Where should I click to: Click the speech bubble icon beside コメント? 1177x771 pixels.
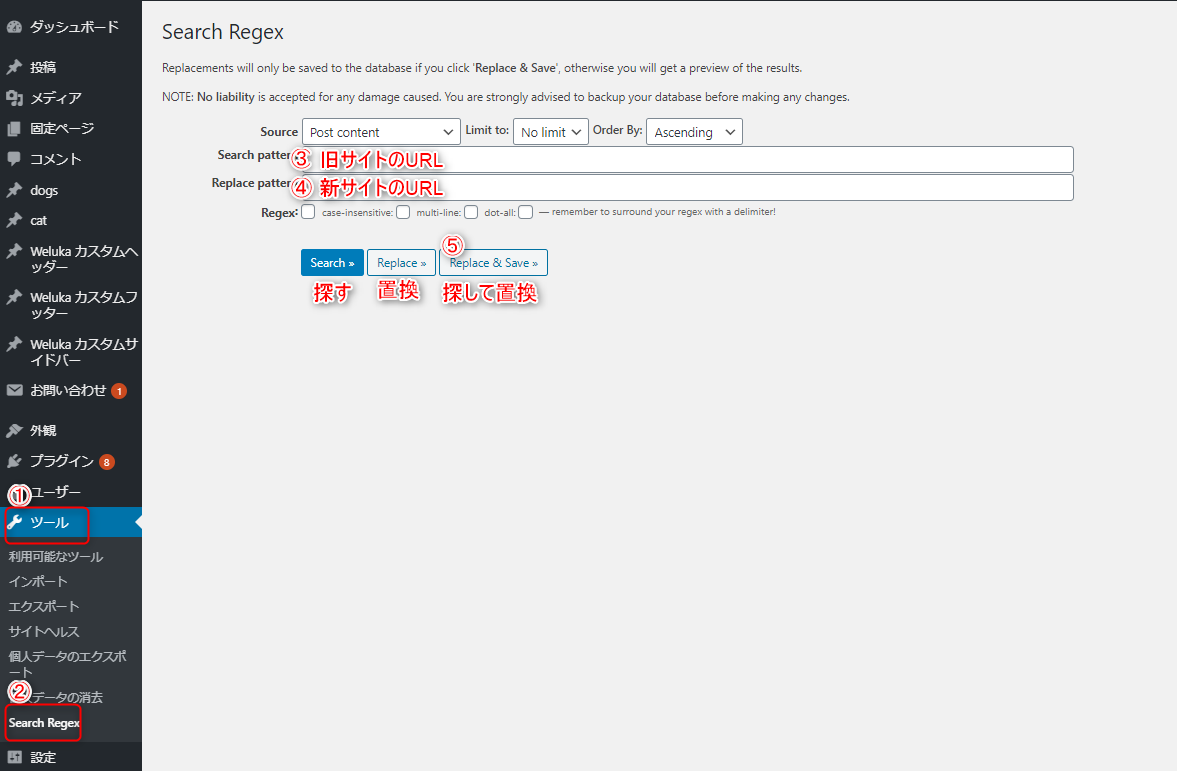[14, 159]
